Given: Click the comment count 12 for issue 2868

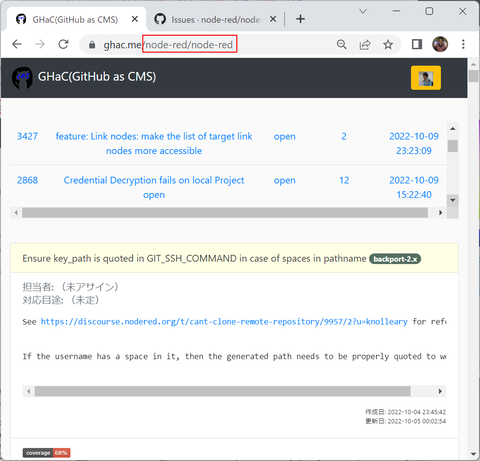Looking at the screenshot, I should coord(344,180).
